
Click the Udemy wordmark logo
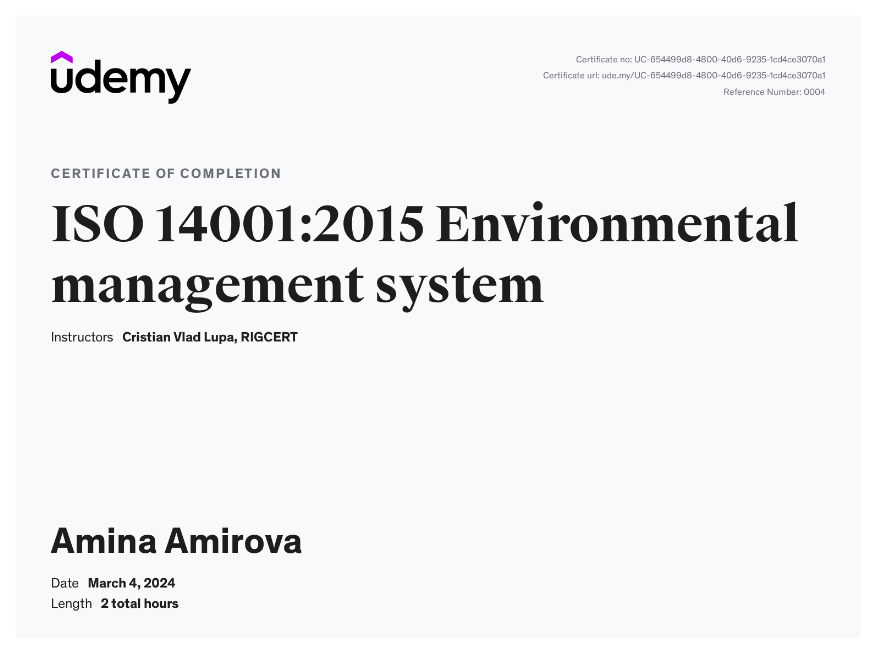pyautogui.click(x=121, y=79)
